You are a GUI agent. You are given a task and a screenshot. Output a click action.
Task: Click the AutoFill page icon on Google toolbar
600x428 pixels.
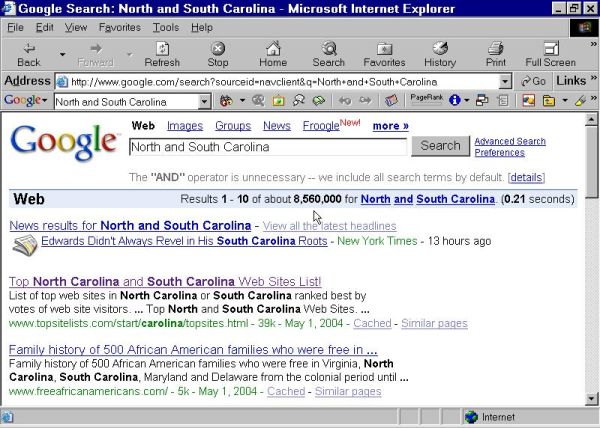[x=503, y=101]
